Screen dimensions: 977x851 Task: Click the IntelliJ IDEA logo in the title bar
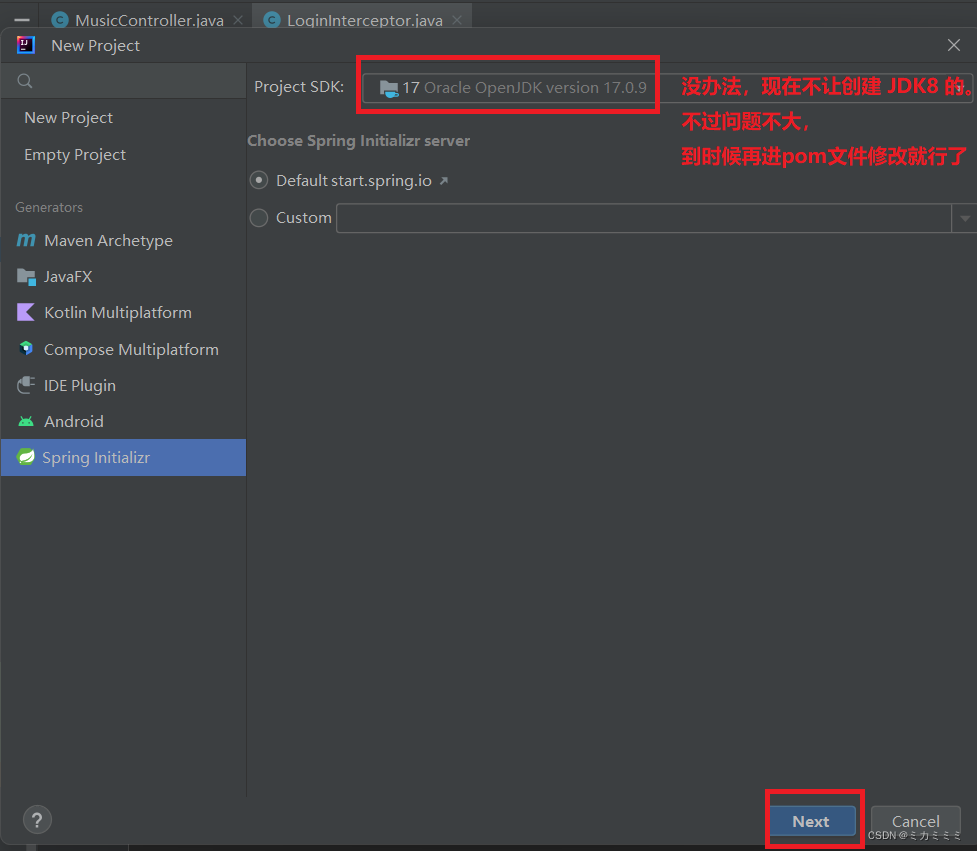26,45
